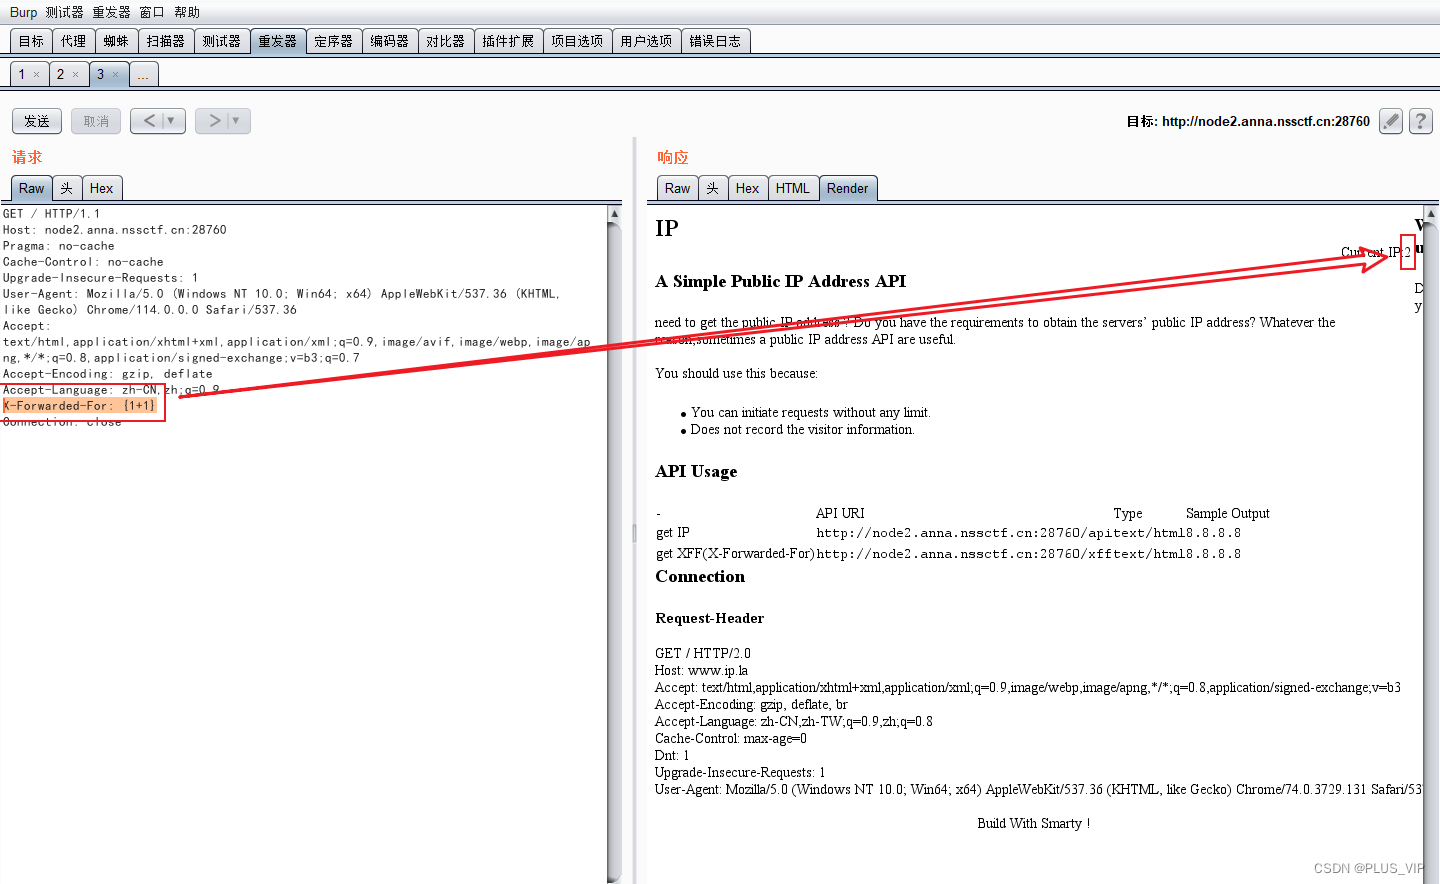
Task: Switch to the 编码器 tab
Action: pos(389,41)
